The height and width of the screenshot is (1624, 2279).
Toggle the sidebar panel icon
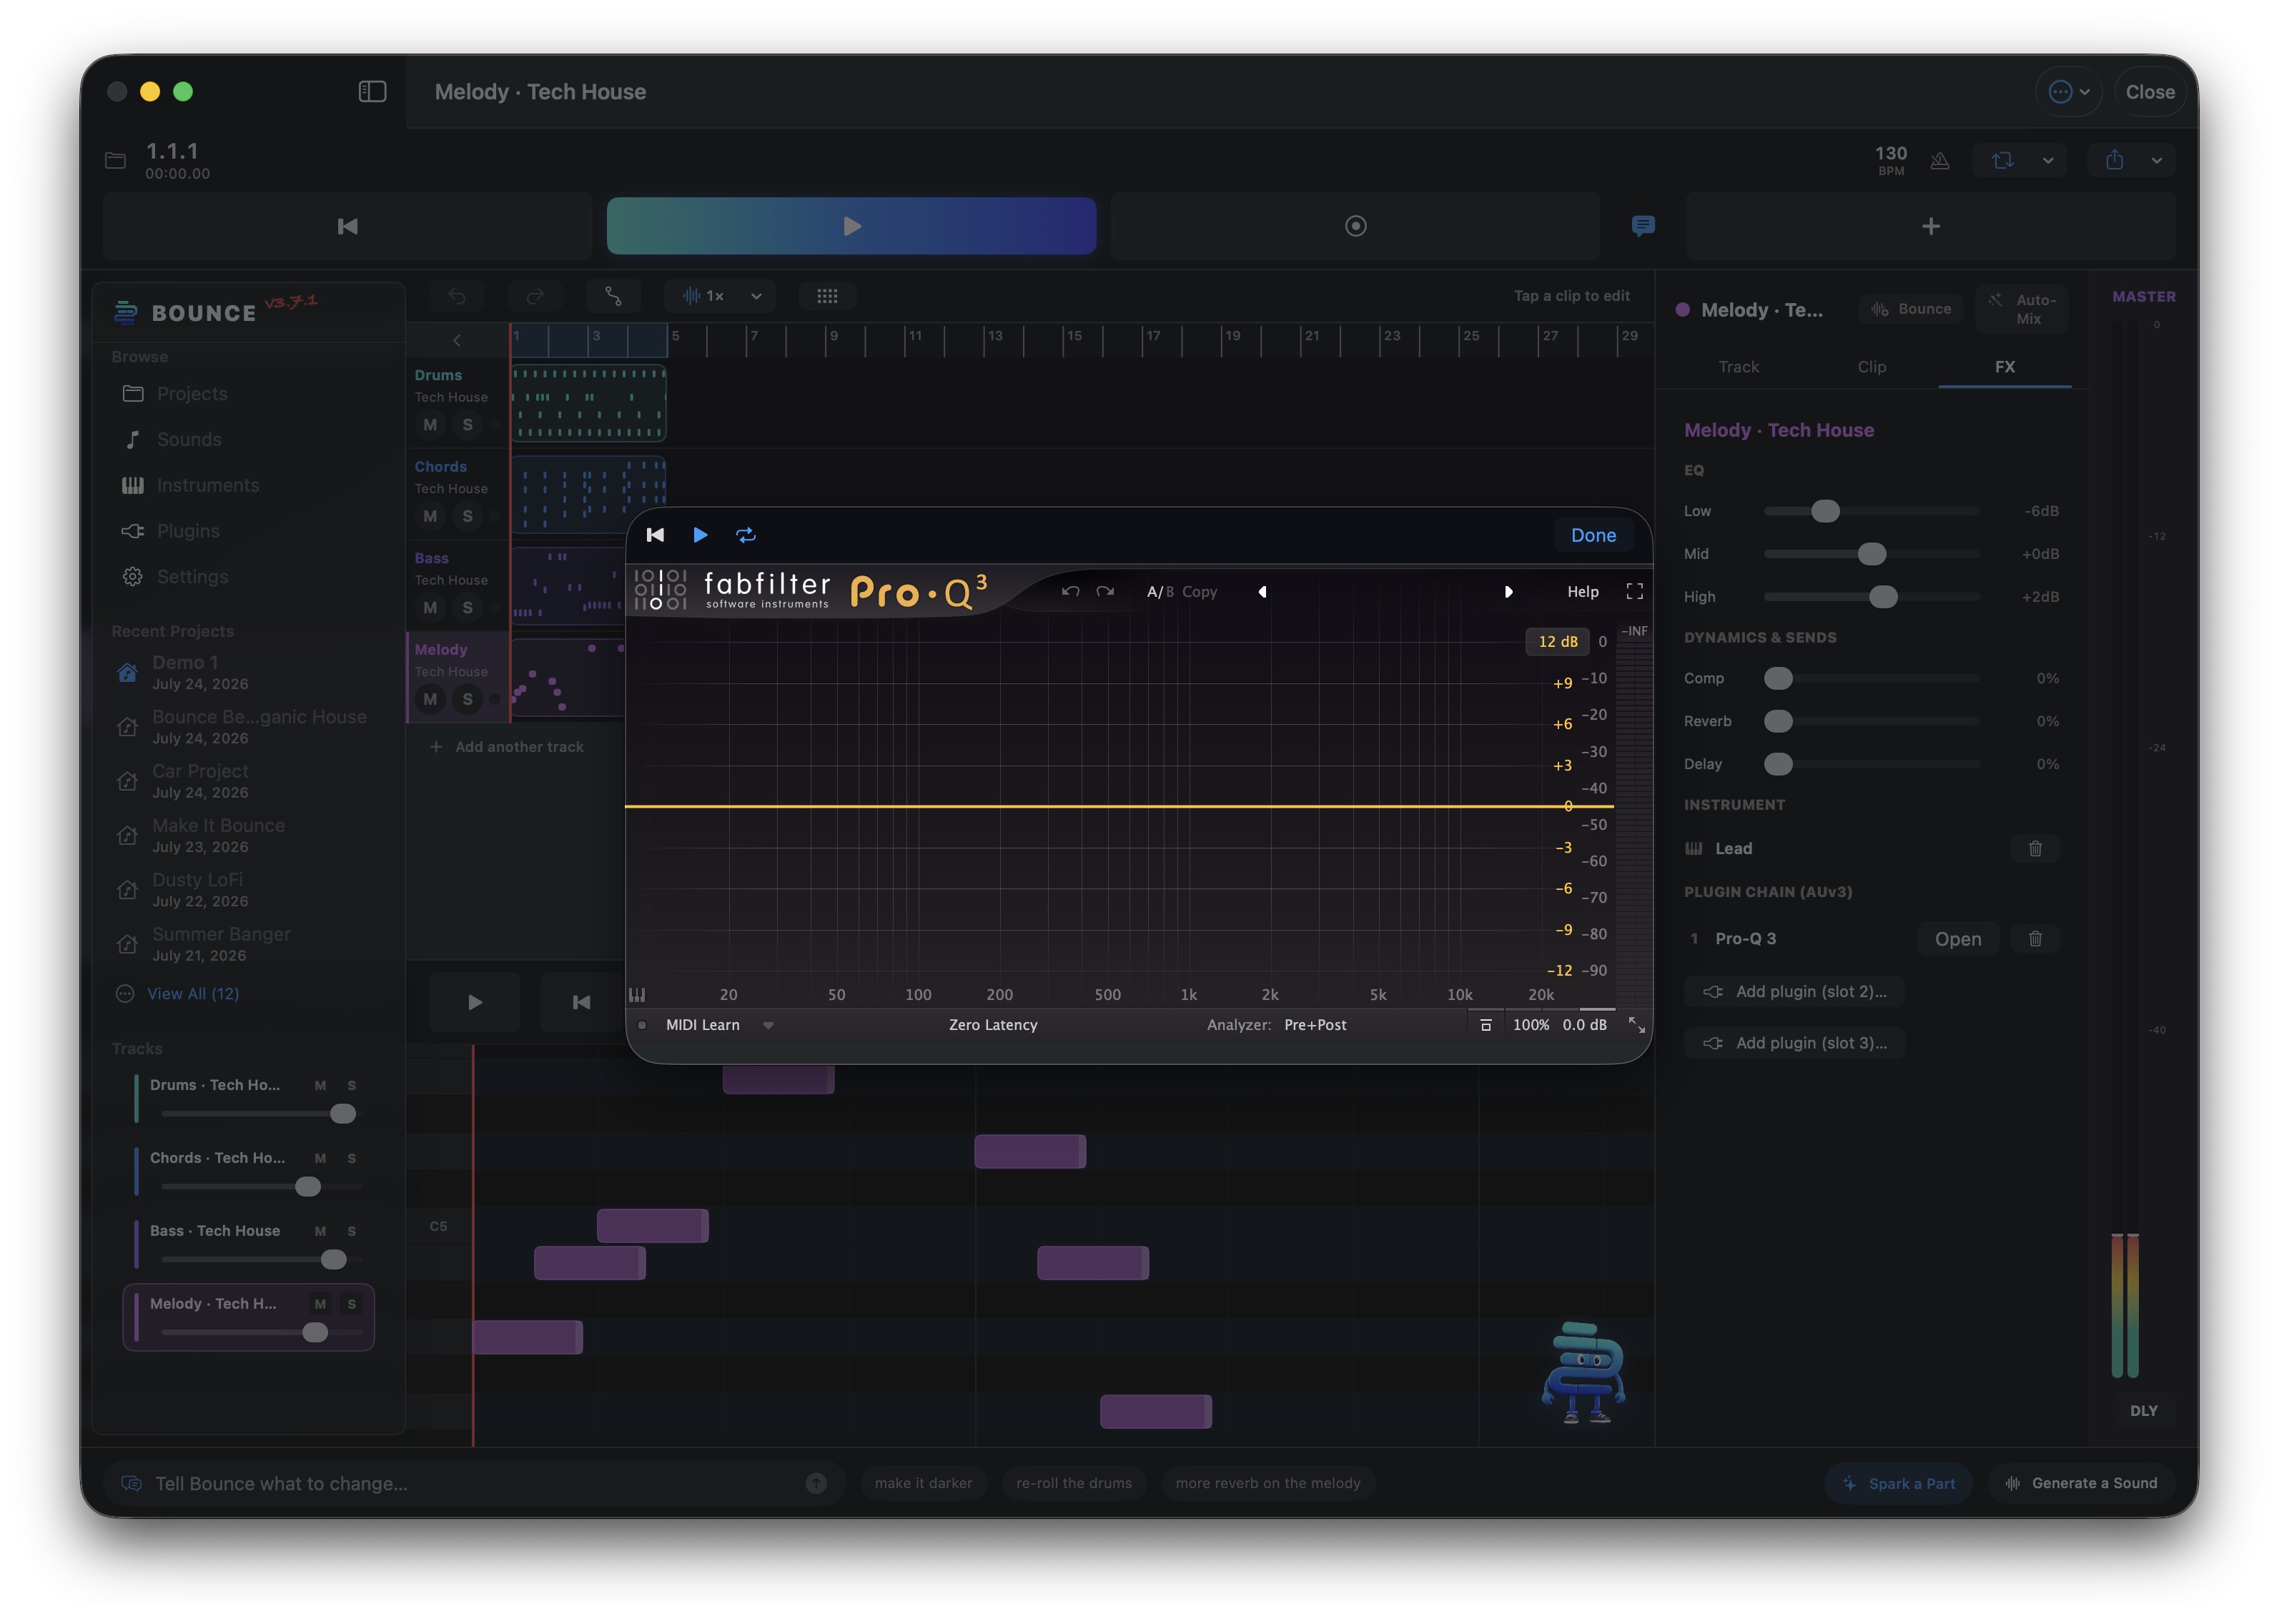pyautogui.click(x=372, y=92)
